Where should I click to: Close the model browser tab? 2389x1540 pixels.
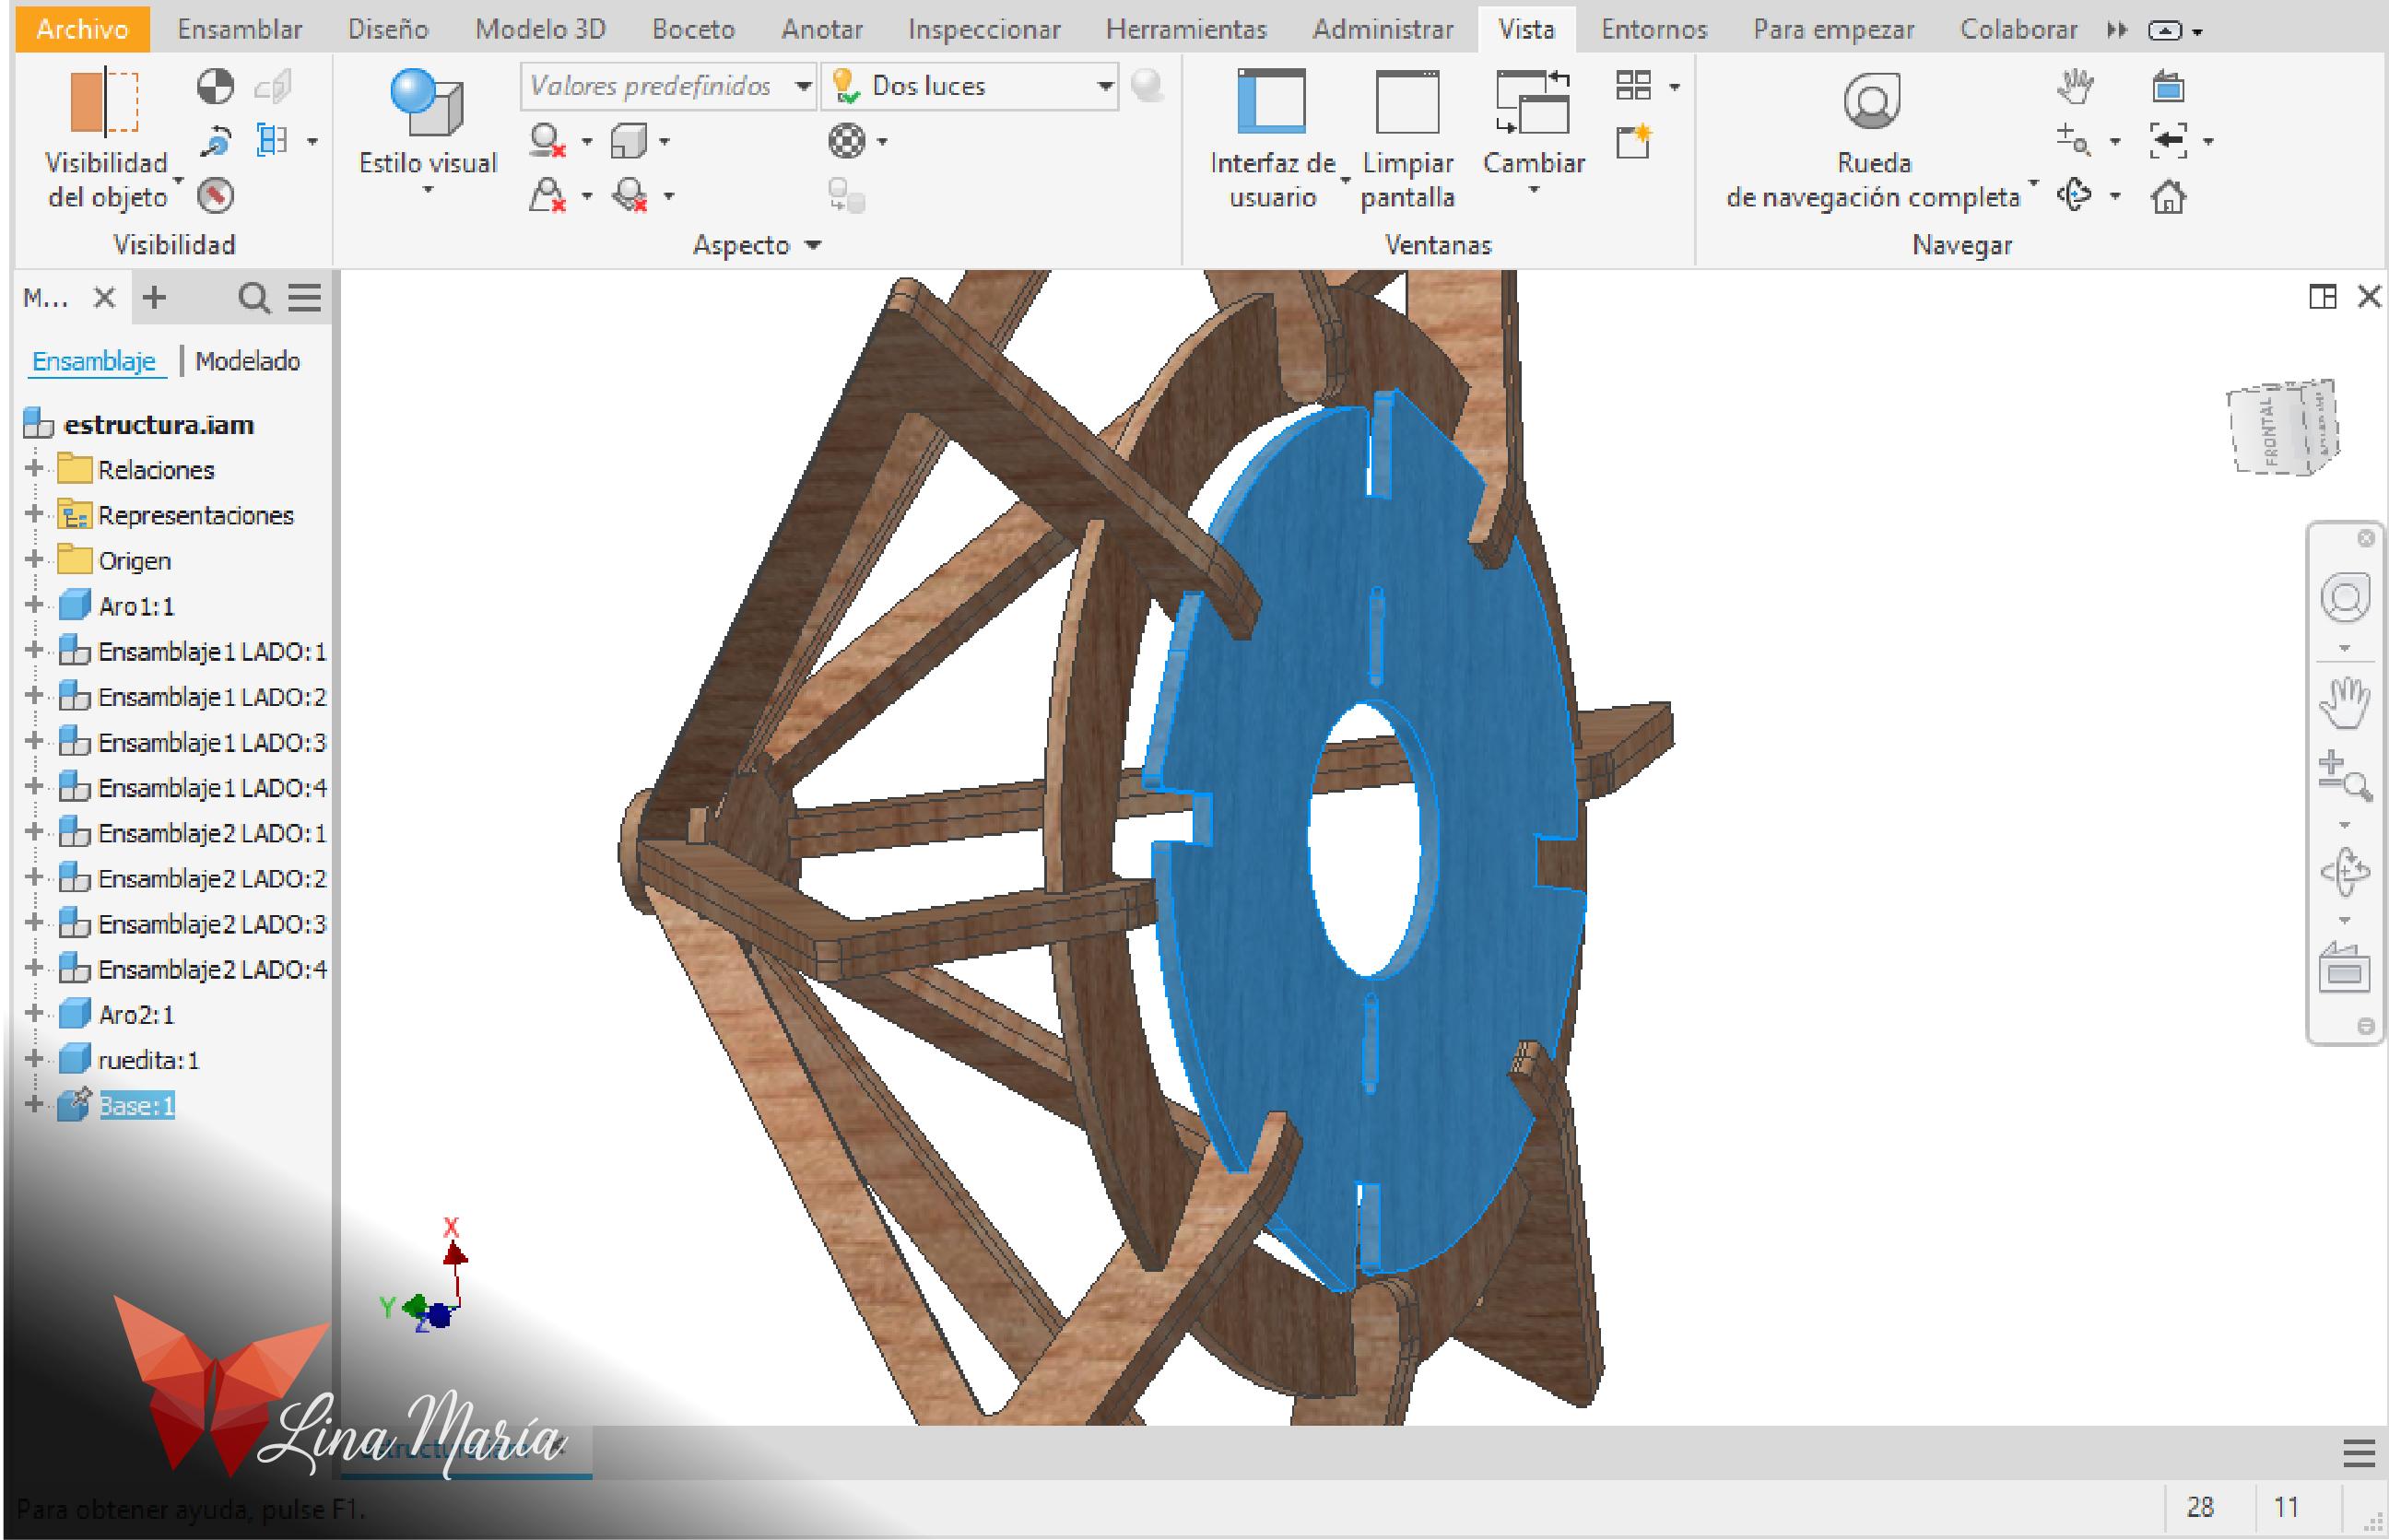(104, 297)
